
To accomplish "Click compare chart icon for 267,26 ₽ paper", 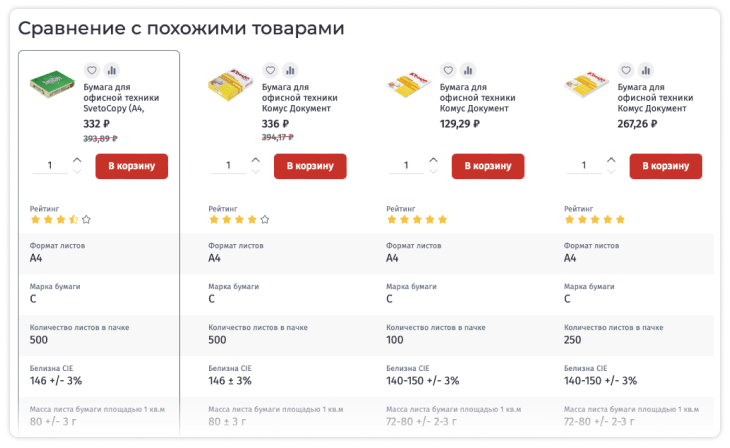I will (x=645, y=71).
